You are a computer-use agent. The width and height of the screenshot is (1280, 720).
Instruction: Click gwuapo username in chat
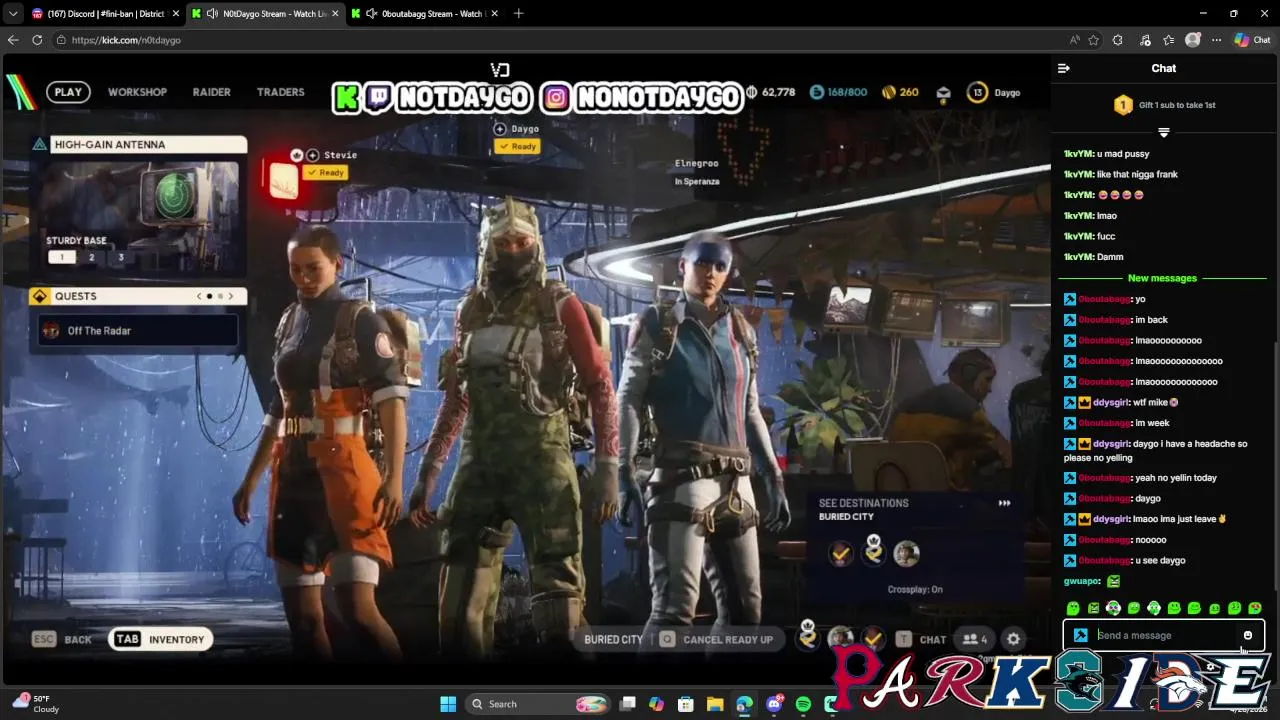click(1082, 581)
